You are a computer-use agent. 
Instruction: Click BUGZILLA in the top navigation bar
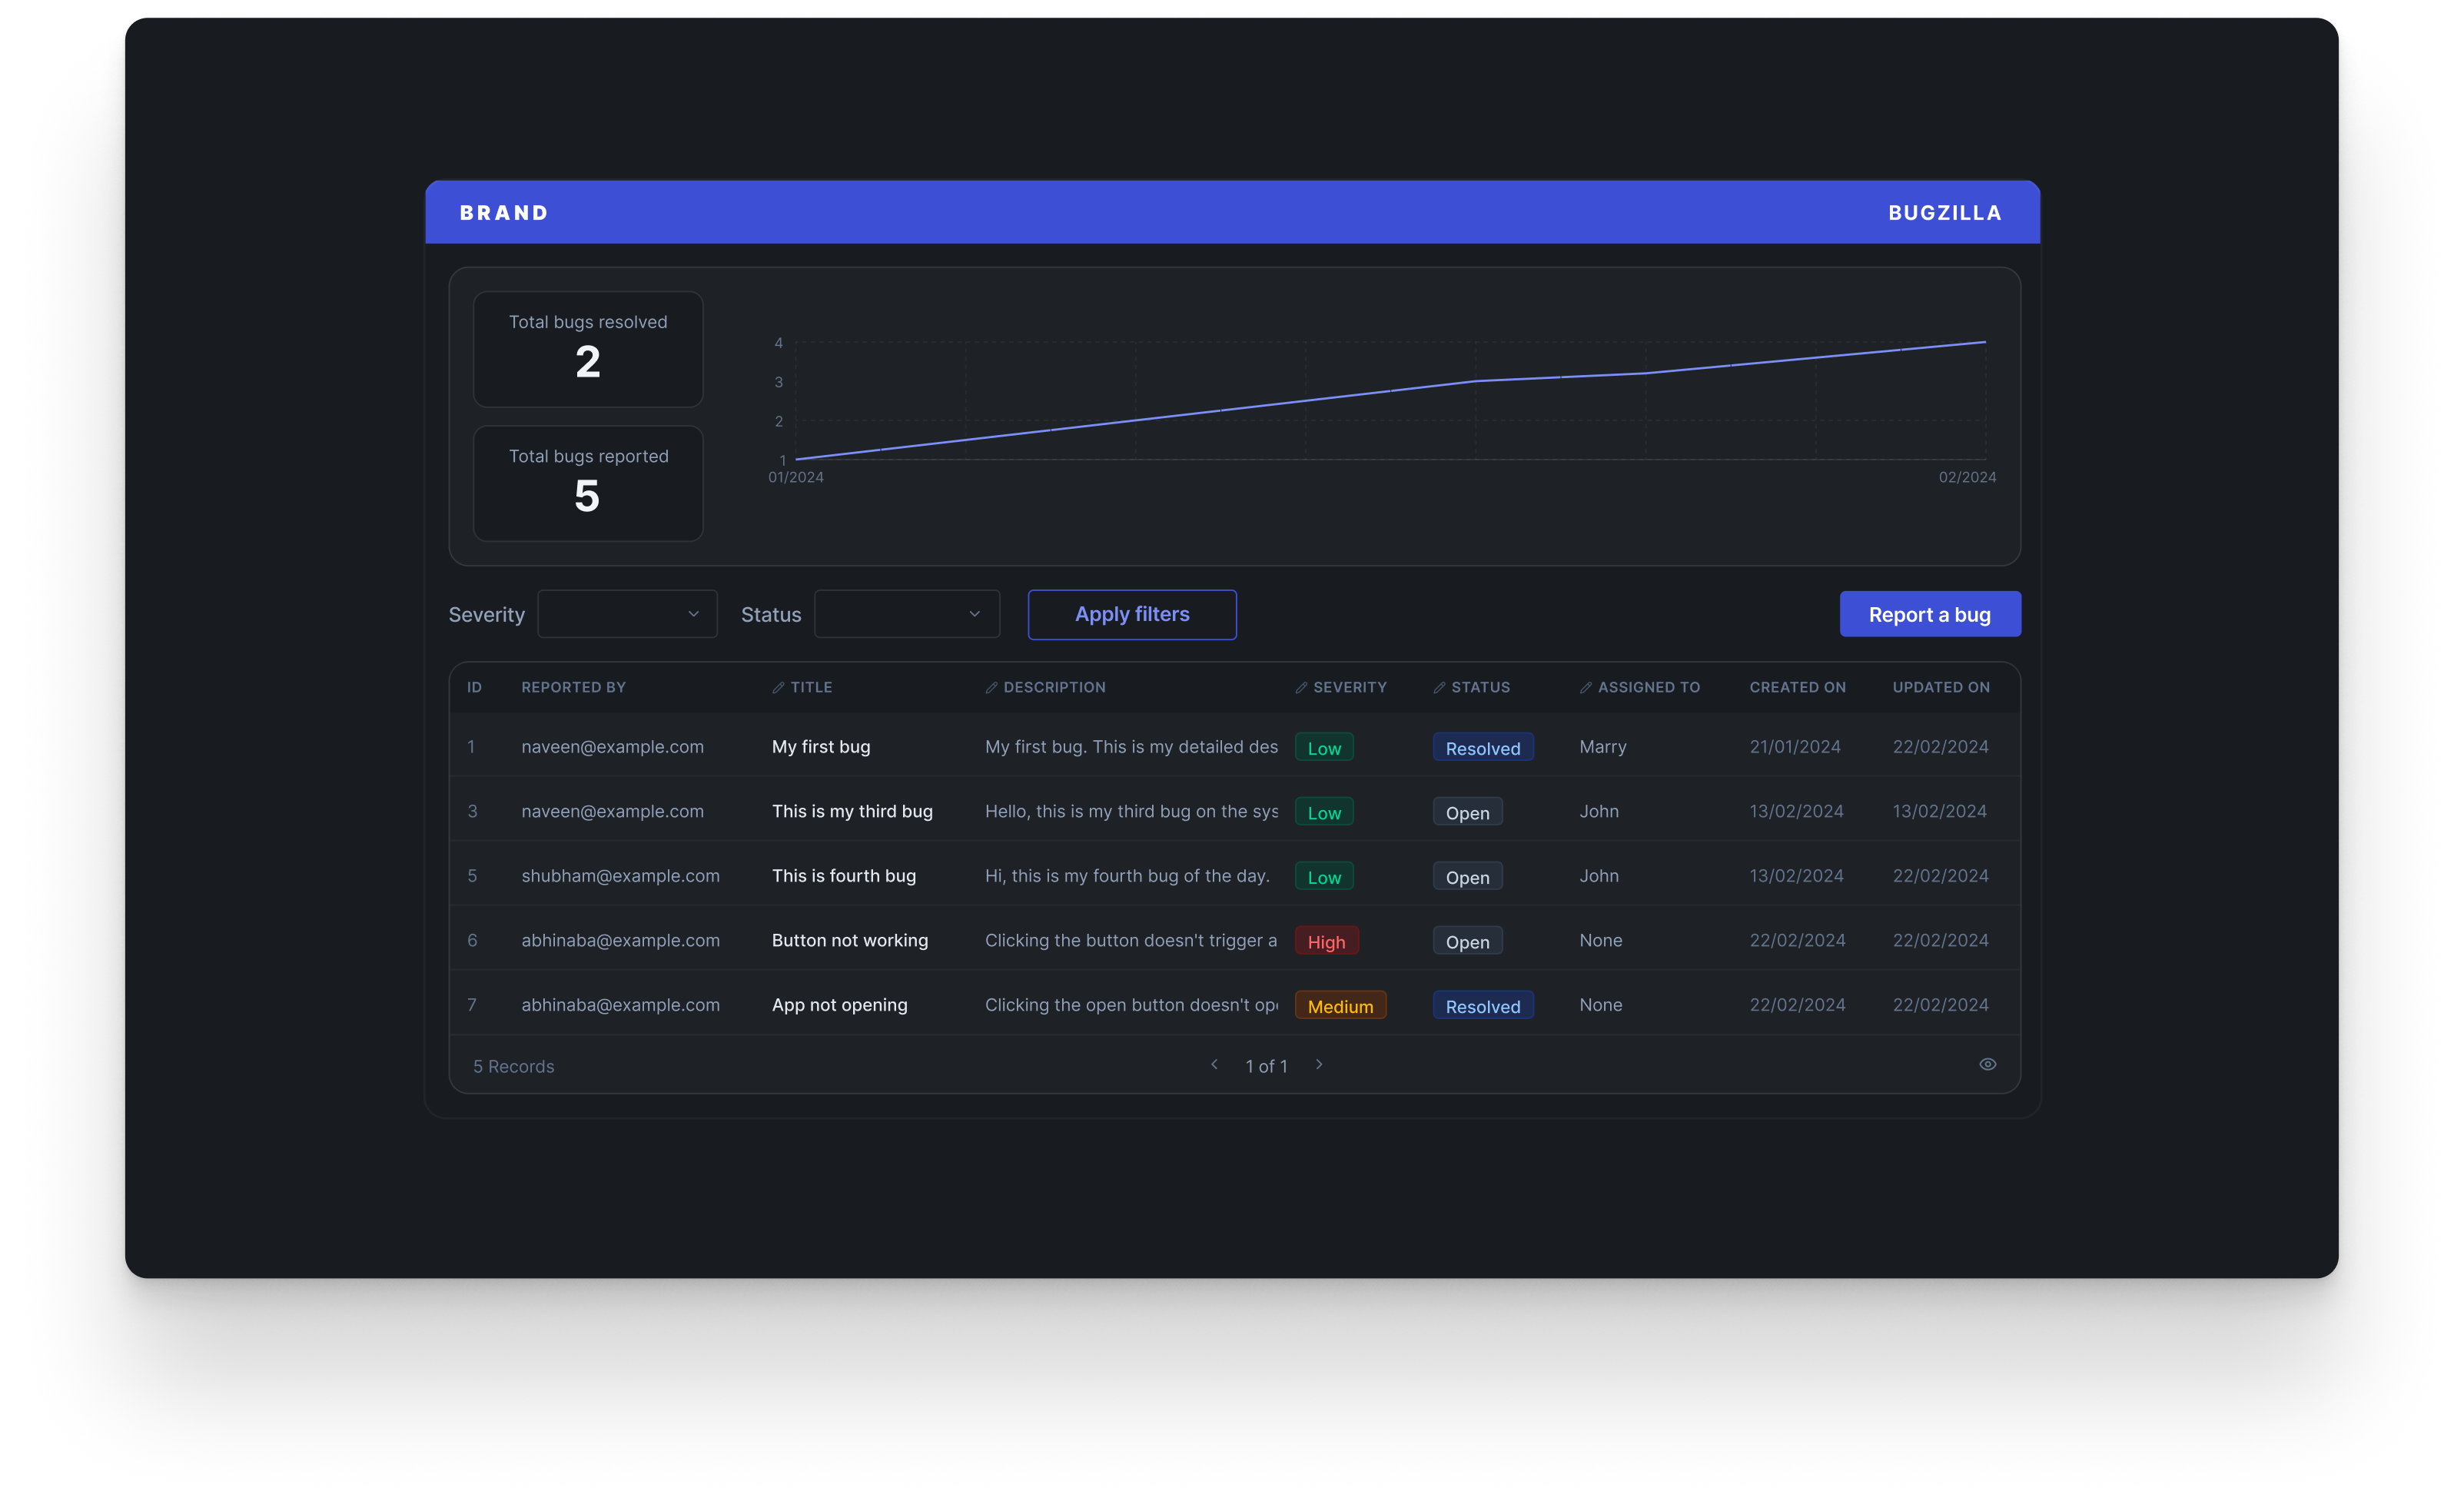pyautogui.click(x=1945, y=213)
